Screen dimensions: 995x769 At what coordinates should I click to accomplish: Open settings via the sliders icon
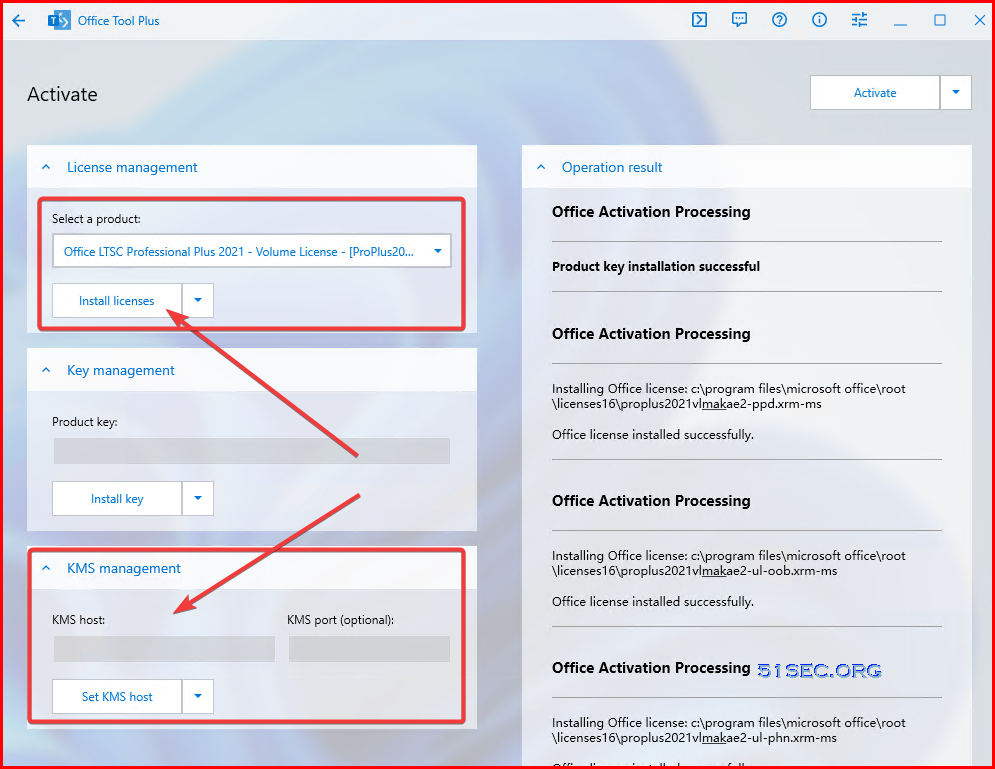point(859,20)
